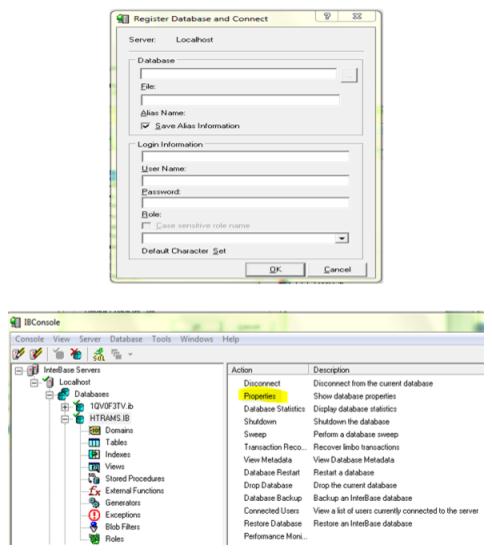Click the database file path input field

pos(238,74)
